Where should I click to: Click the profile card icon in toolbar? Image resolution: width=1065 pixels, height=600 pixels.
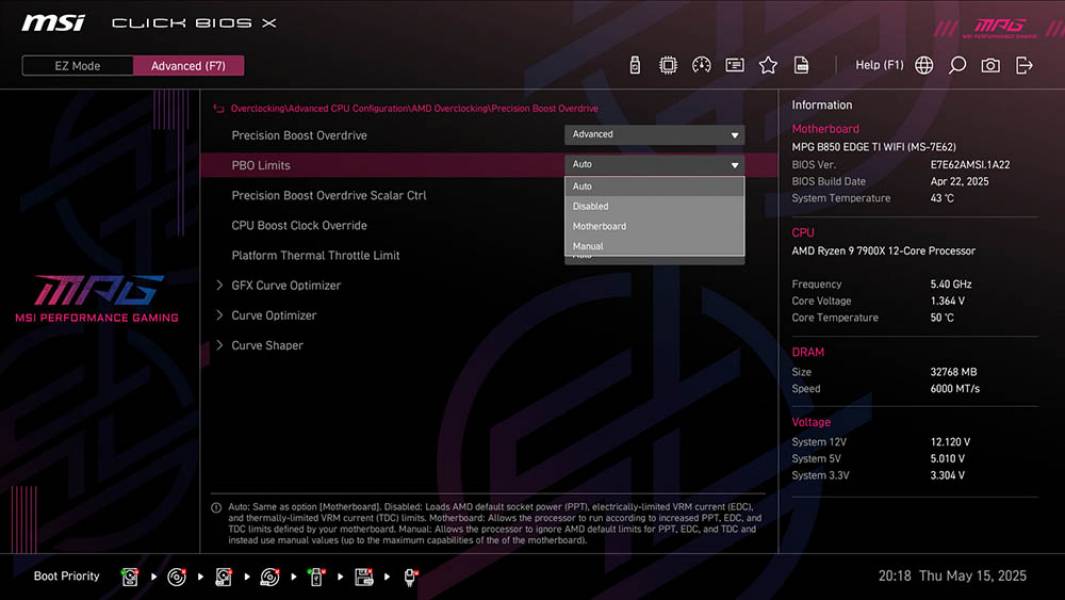click(x=734, y=65)
